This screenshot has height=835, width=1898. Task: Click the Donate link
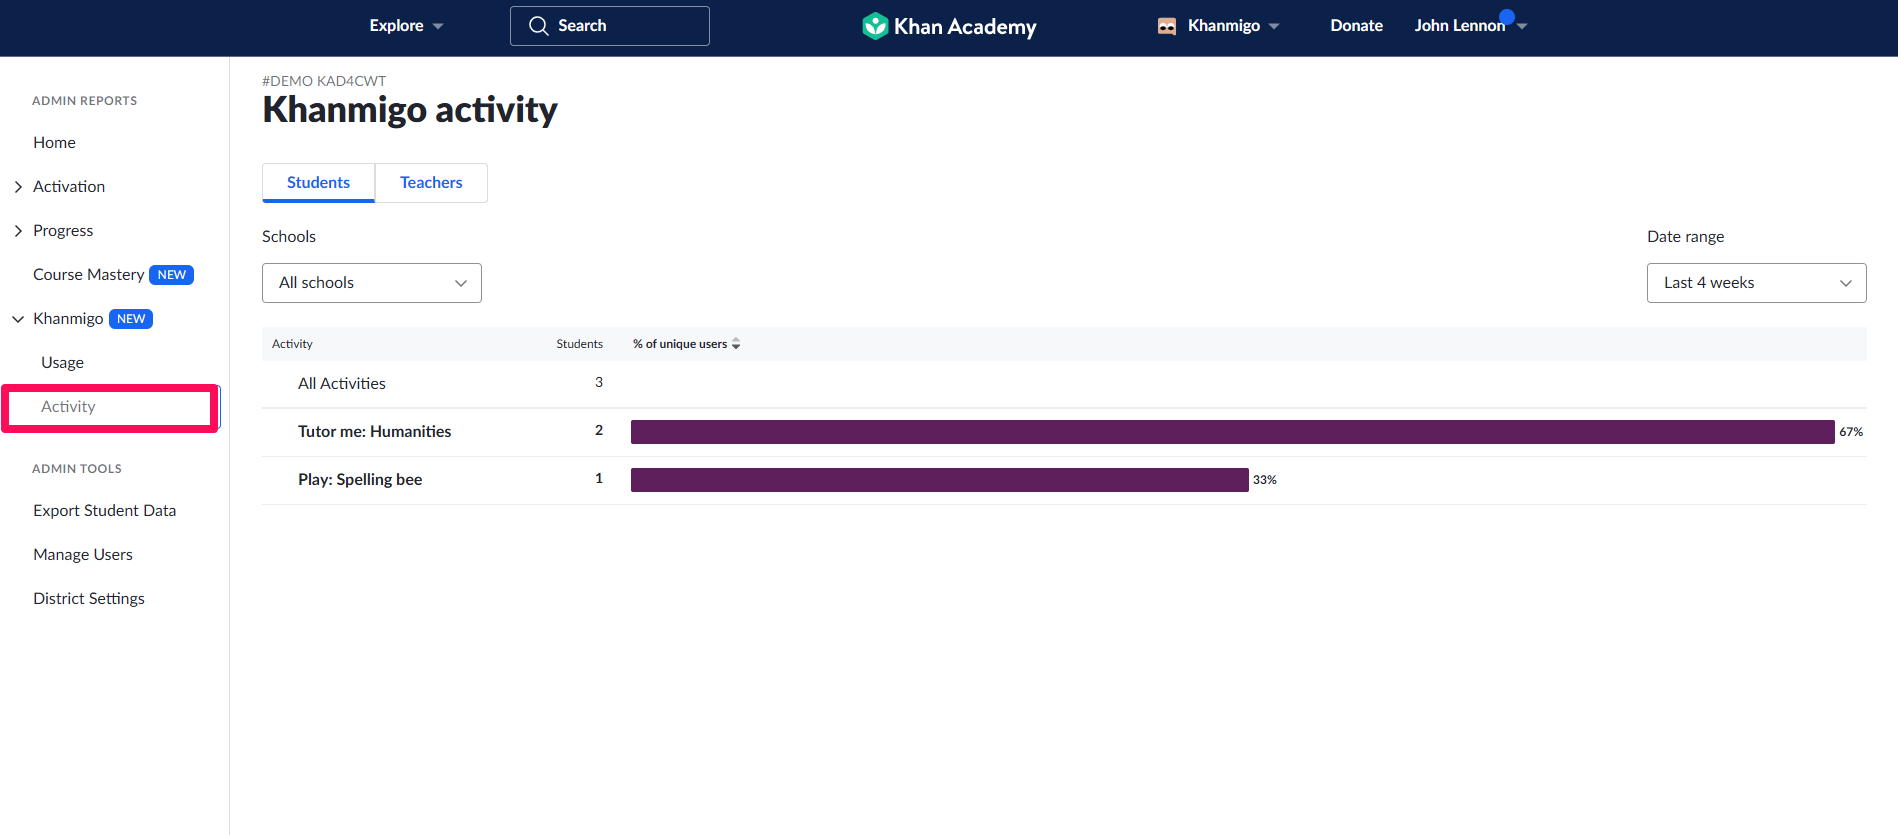(1356, 26)
